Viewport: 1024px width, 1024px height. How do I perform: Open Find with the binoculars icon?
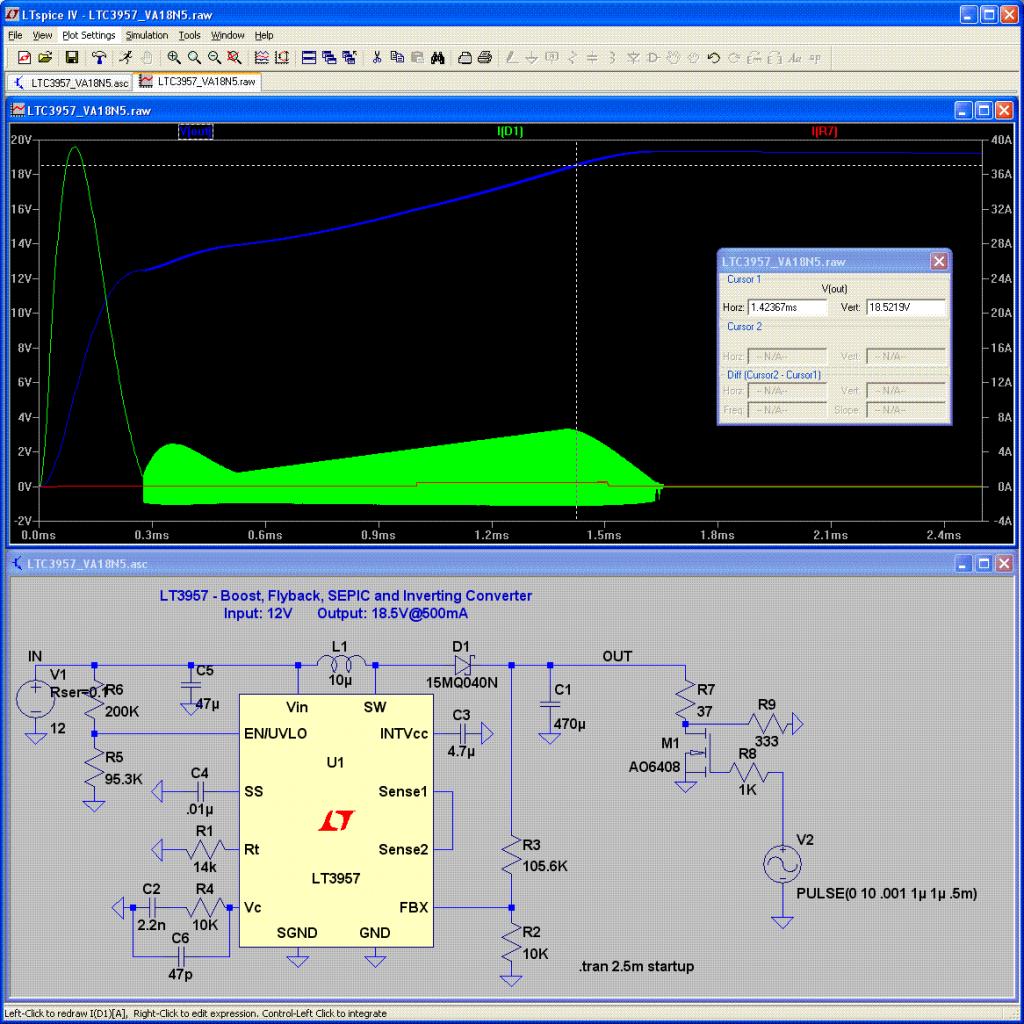pos(438,57)
